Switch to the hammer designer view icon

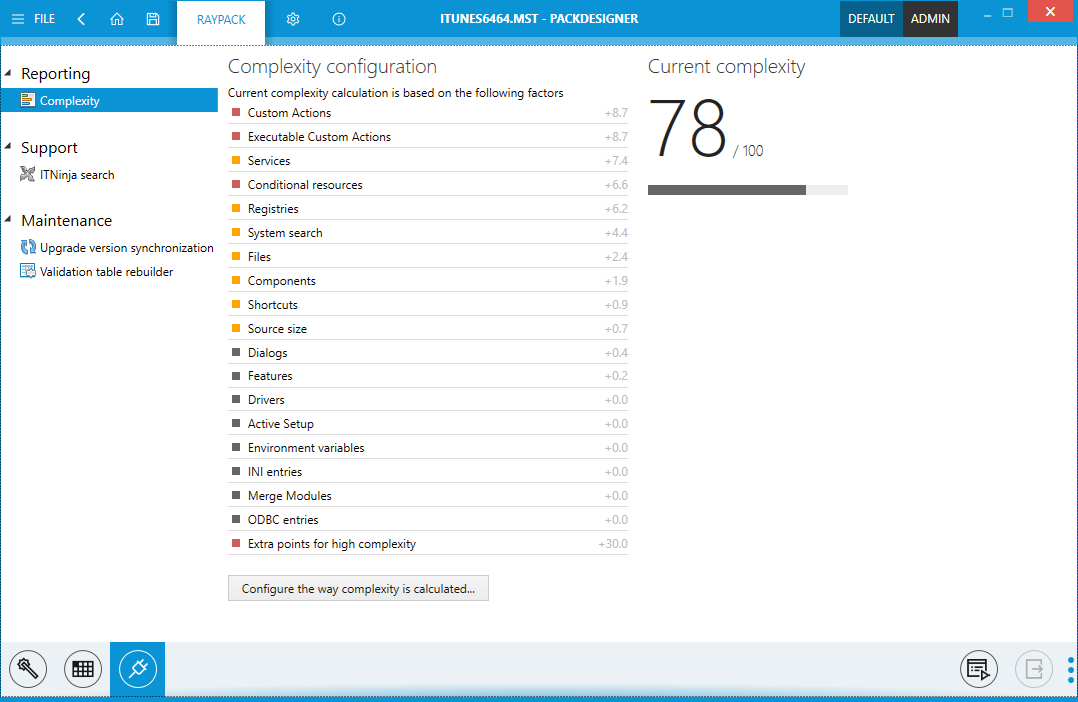(x=28, y=669)
